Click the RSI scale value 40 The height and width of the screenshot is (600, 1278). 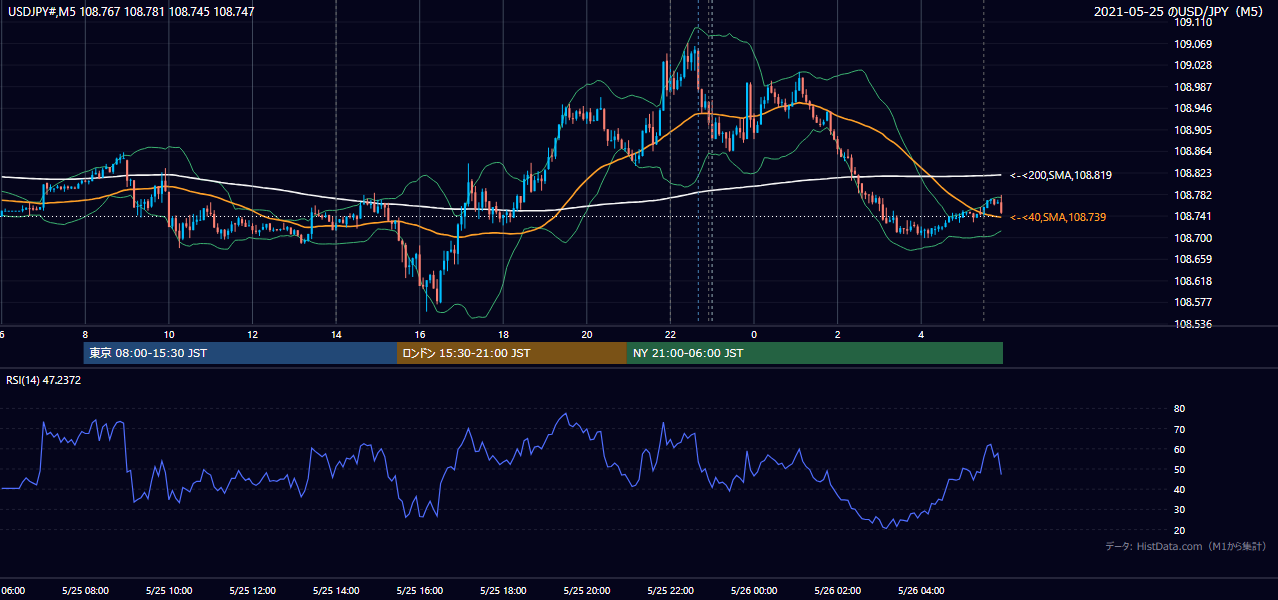[x=1179, y=489]
